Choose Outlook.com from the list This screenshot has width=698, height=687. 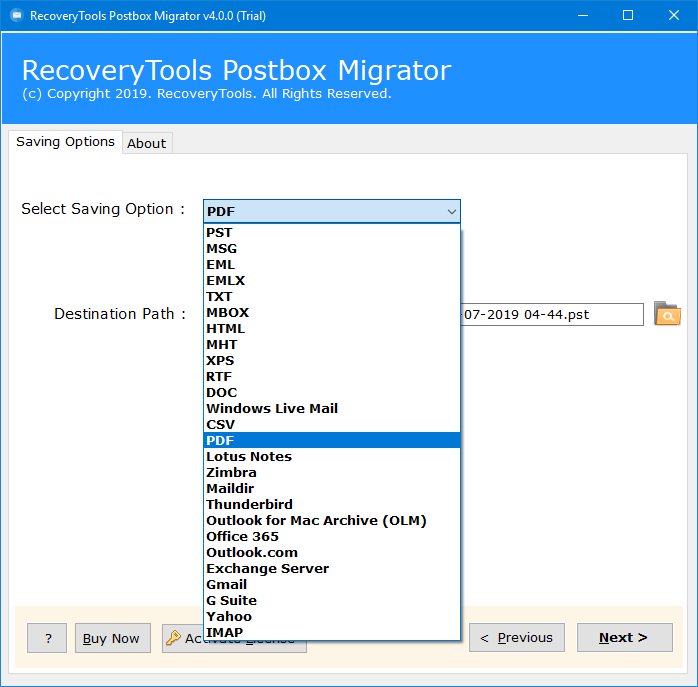point(332,553)
